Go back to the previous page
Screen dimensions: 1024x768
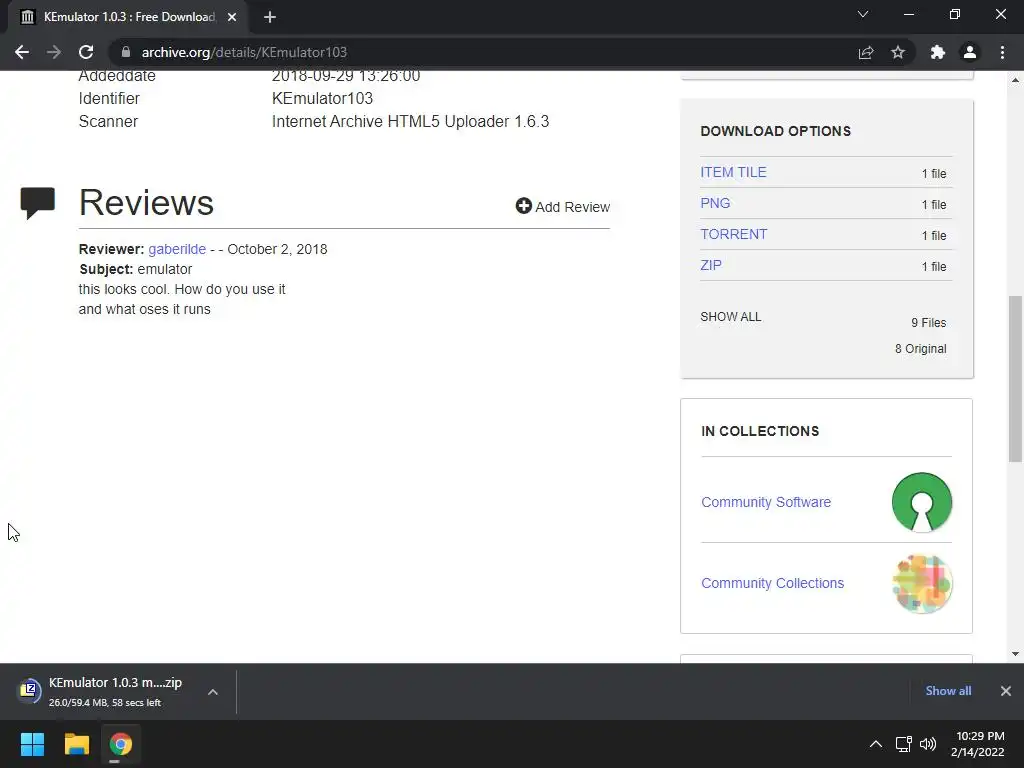tap(22, 52)
